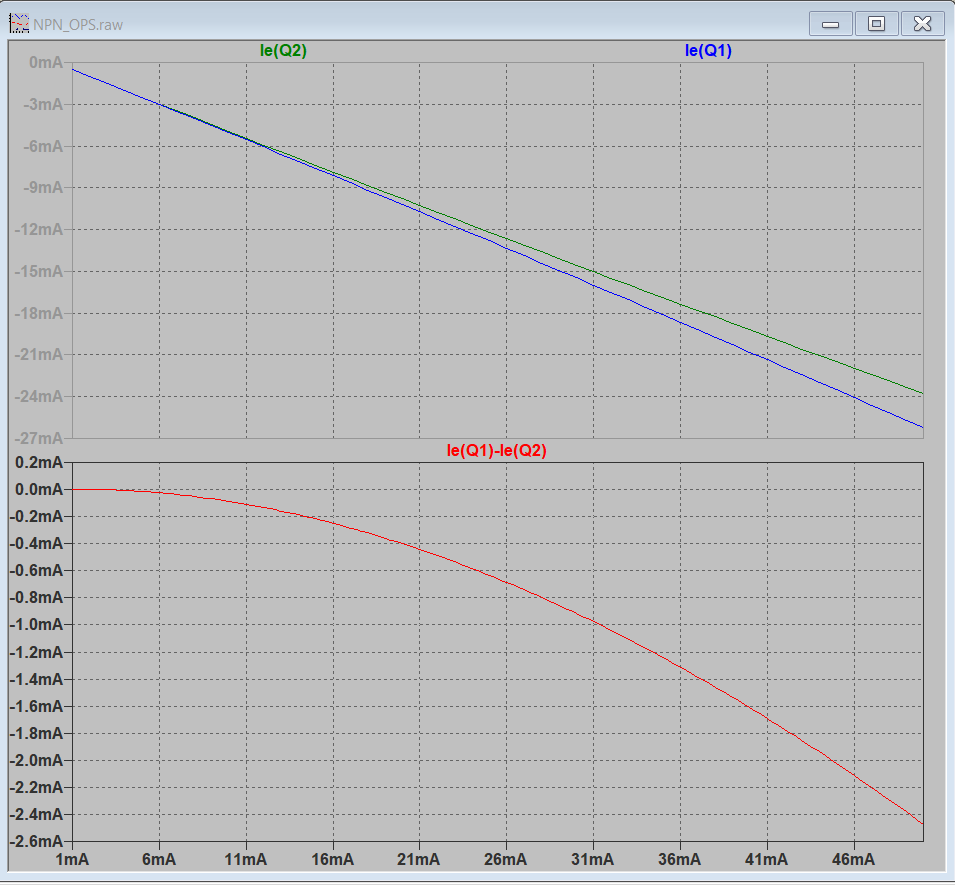955x885 pixels.
Task: Click the -0.8mA lower axis label
Action: pyautogui.click(x=36, y=598)
